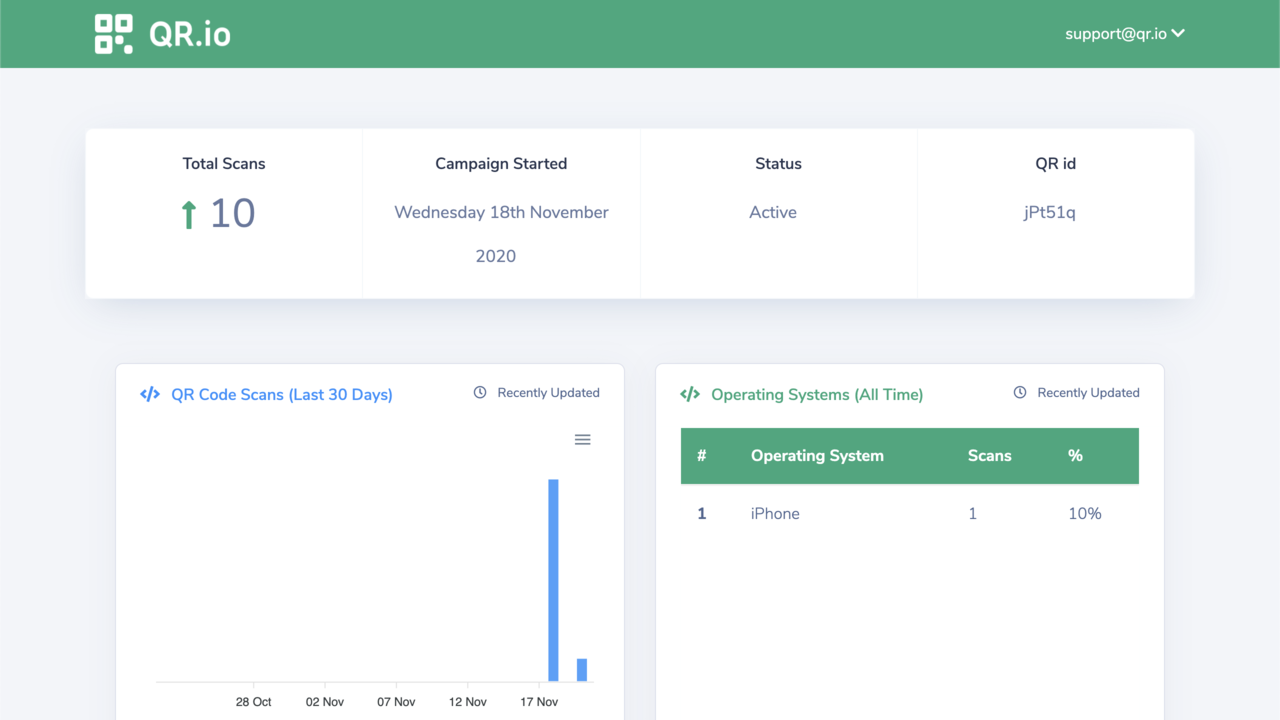Click the Scans column header
The image size is (1280, 720).
click(x=989, y=456)
